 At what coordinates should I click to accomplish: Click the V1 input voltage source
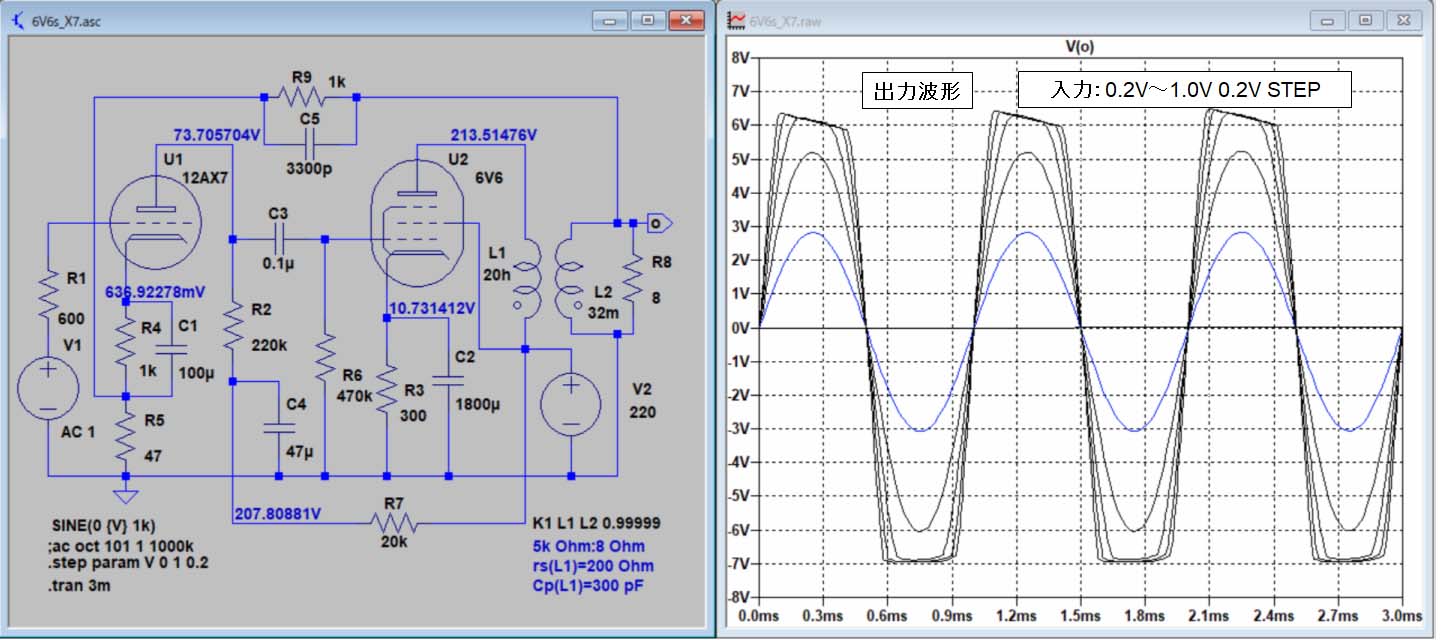pos(47,388)
